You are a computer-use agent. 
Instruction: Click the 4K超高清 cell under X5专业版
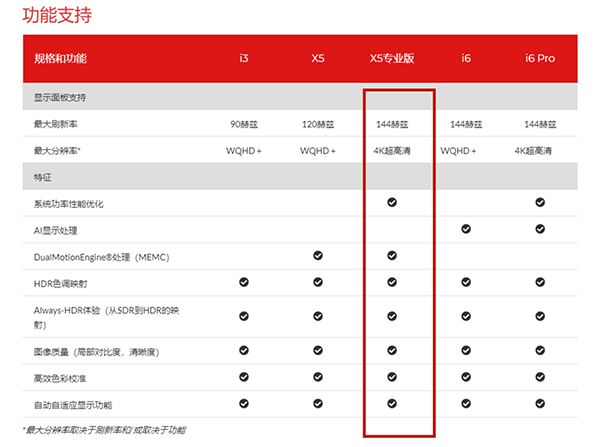[392, 151]
